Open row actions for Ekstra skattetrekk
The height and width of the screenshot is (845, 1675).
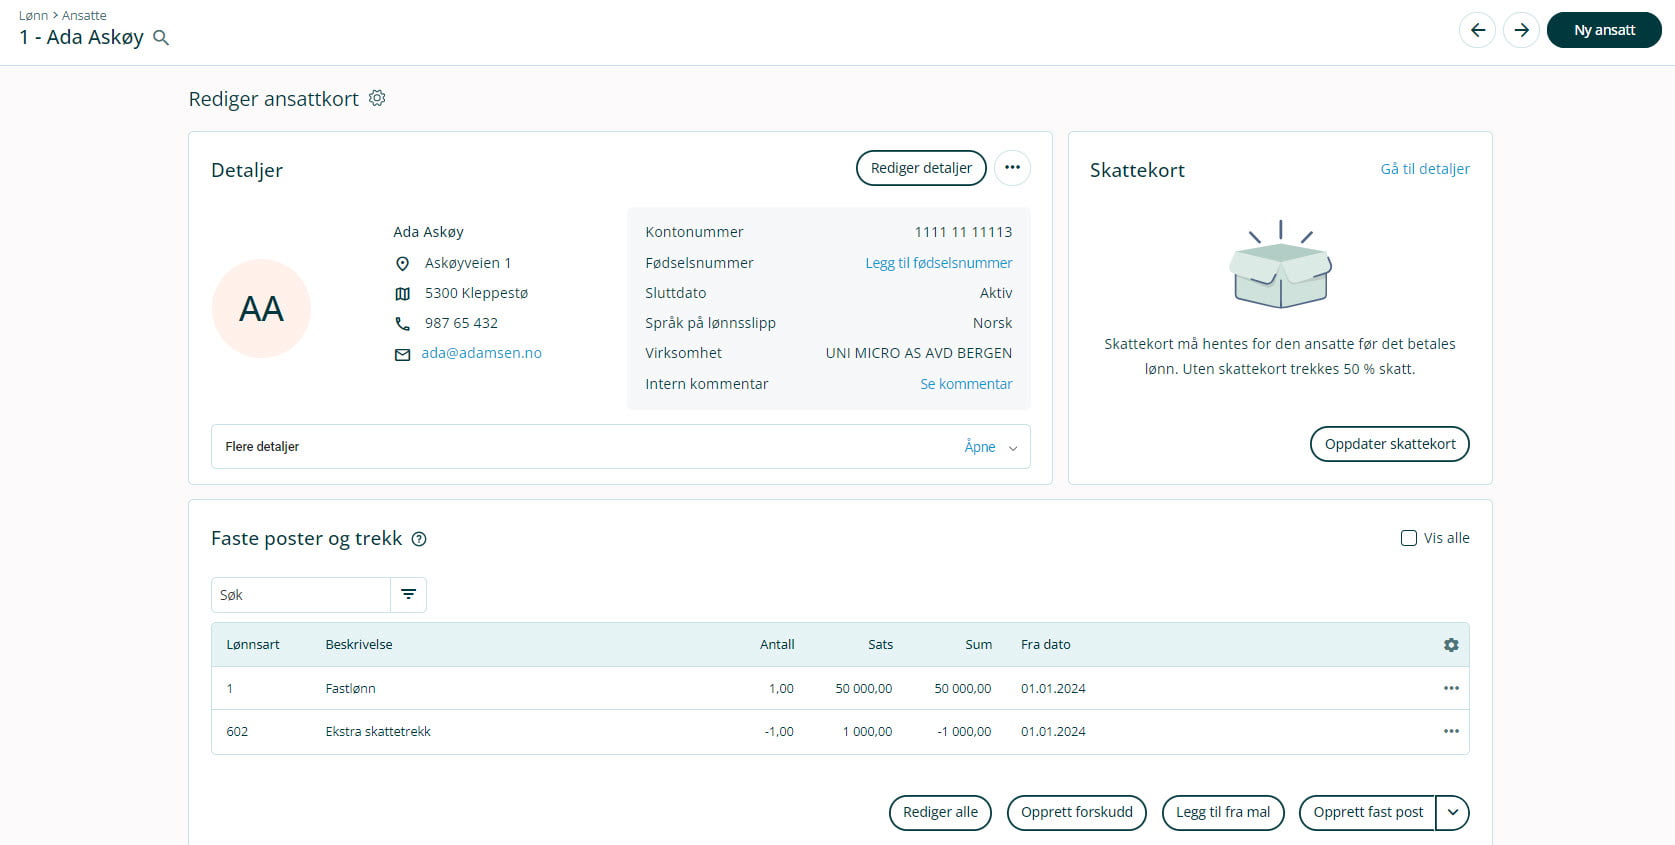pyautogui.click(x=1451, y=731)
